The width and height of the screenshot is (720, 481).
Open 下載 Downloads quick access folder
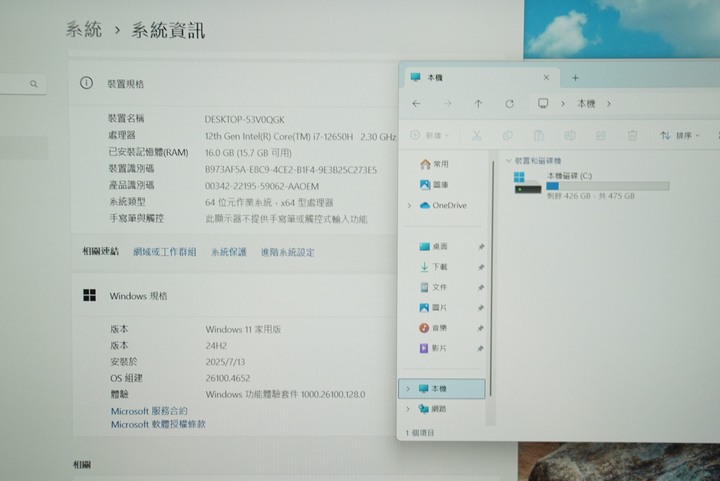[433, 267]
